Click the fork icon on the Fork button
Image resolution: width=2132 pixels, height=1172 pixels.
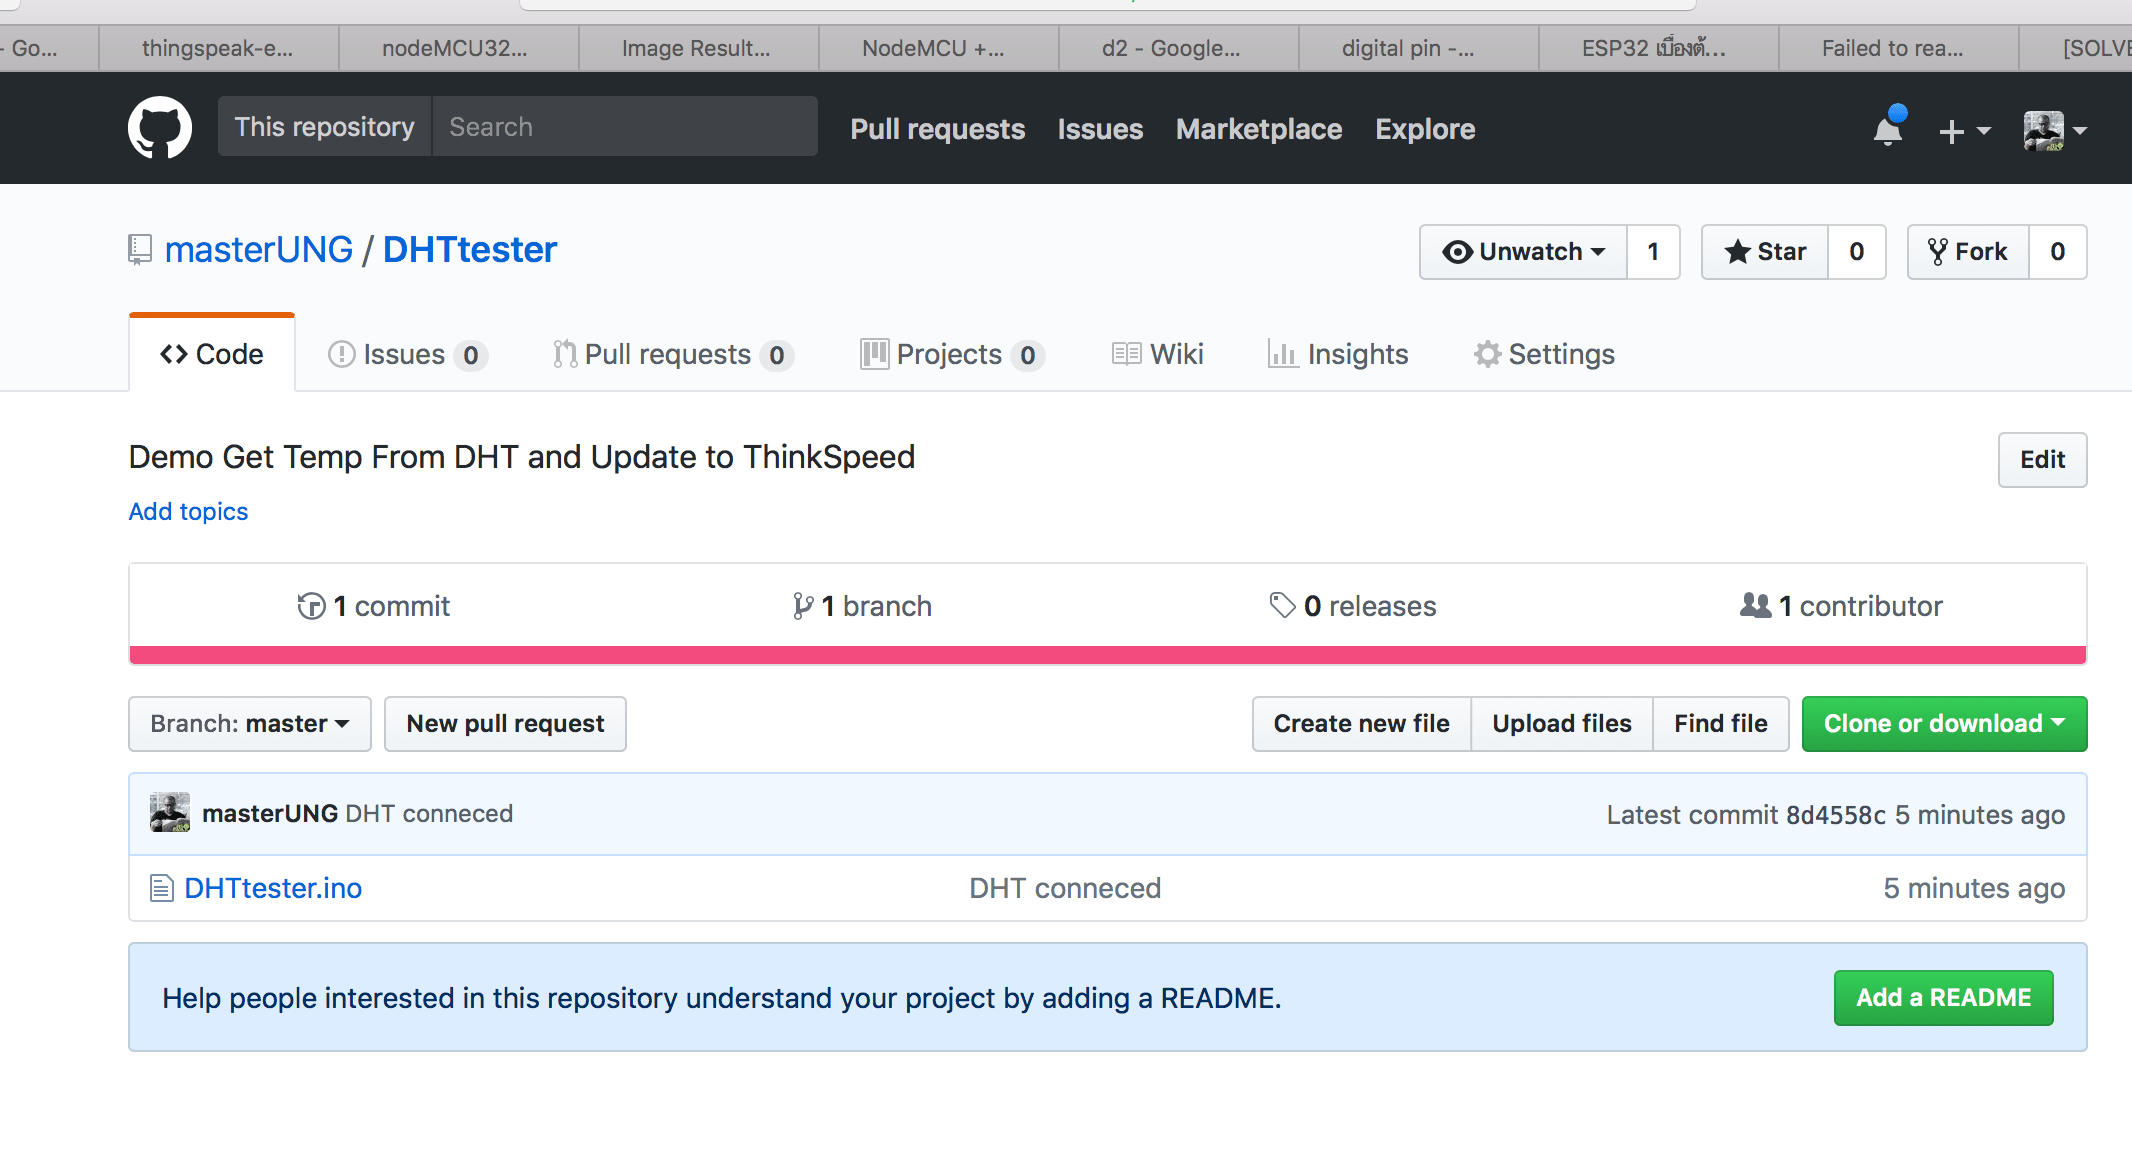tap(1938, 252)
